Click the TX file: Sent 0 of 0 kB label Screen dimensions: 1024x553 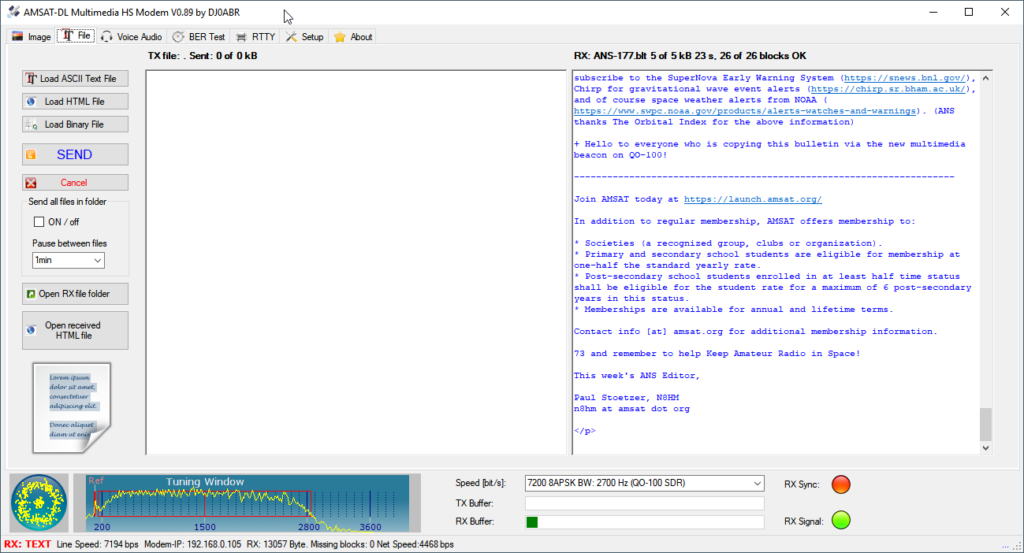(202, 55)
